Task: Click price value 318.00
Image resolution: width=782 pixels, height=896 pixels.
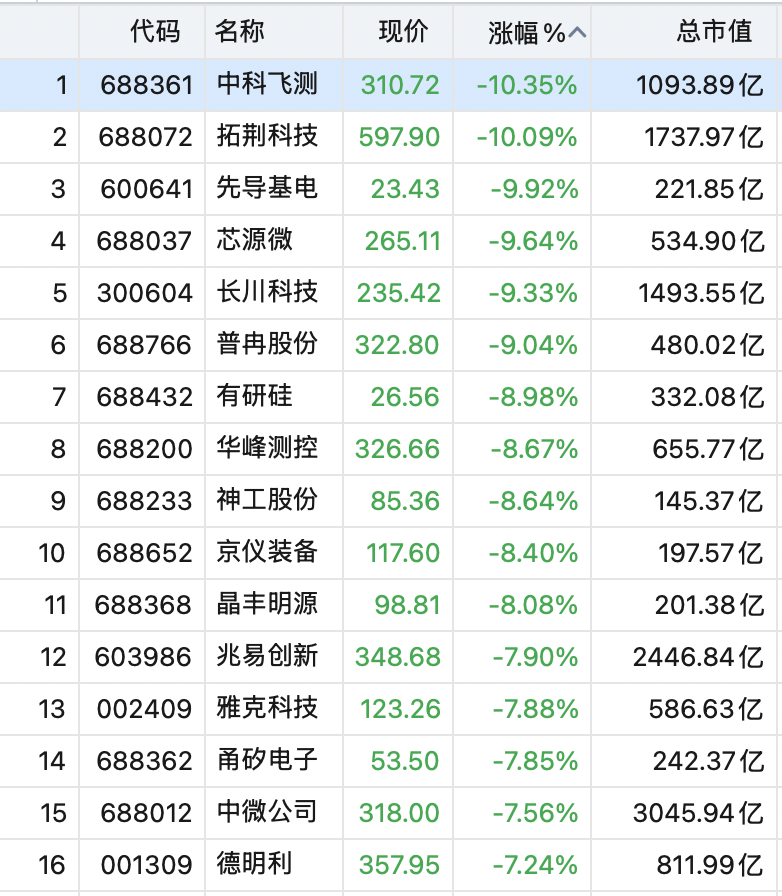Action: pos(399,814)
